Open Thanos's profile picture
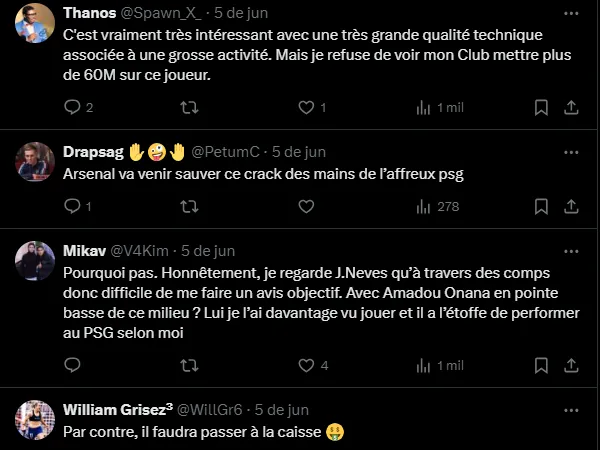The width and height of the screenshot is (600, 450). (x=34, y=23)
